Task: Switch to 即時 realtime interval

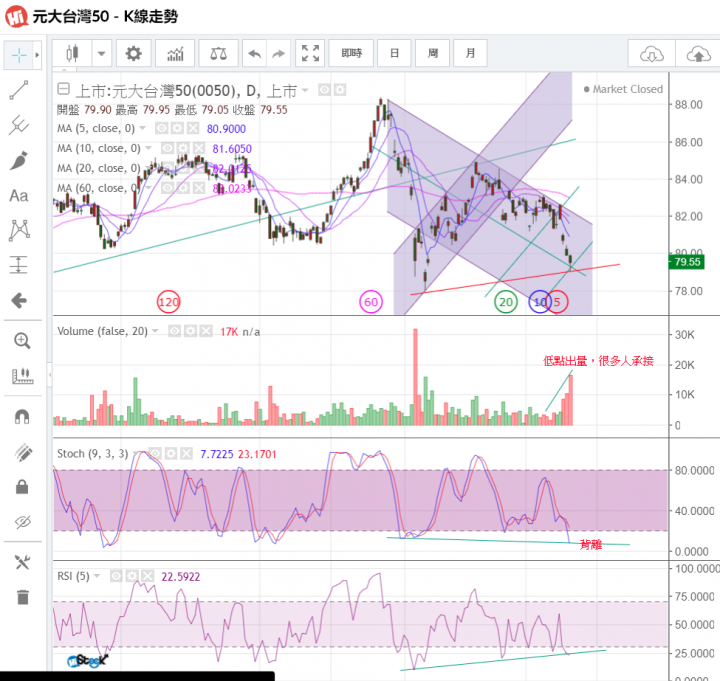Action: (351, 54)
